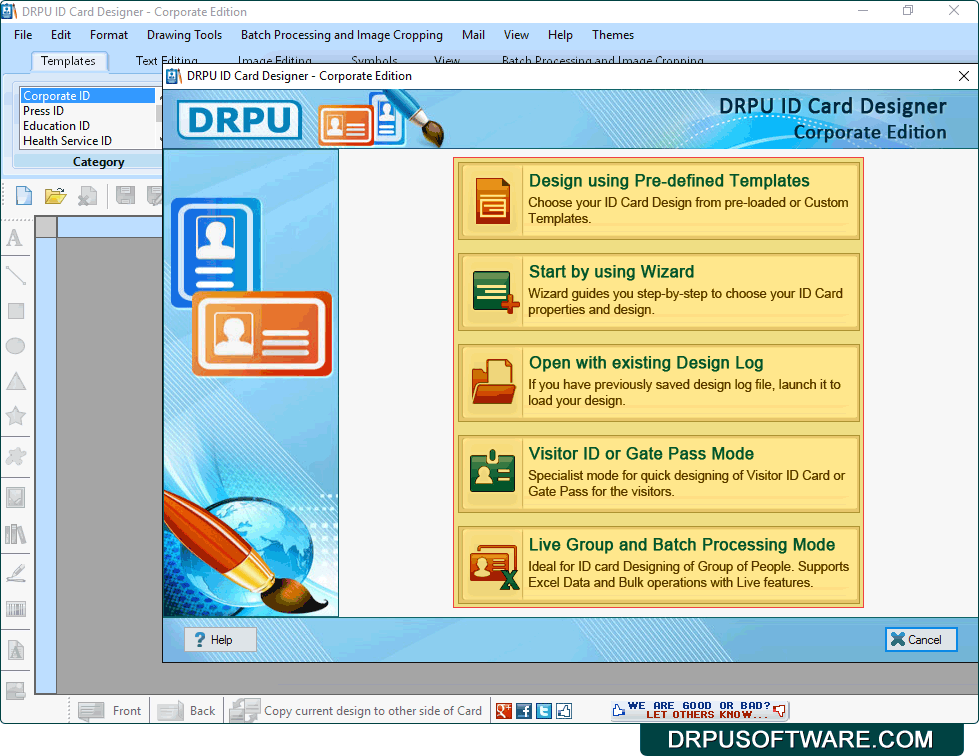Open the Twitter share icon
This screenshot has height=756, width=979.
pyautogui.click(x=544, y=710)
